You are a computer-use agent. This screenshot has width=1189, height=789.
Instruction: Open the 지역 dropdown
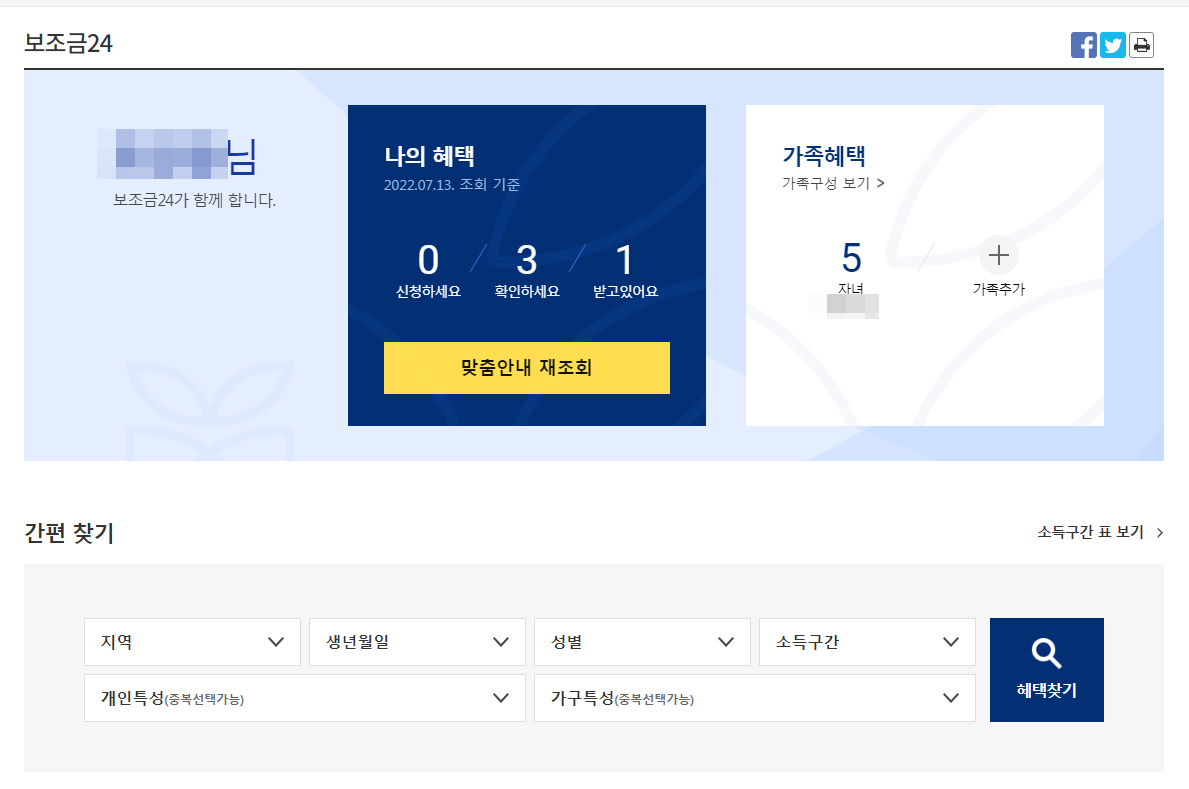click(193, 642)
